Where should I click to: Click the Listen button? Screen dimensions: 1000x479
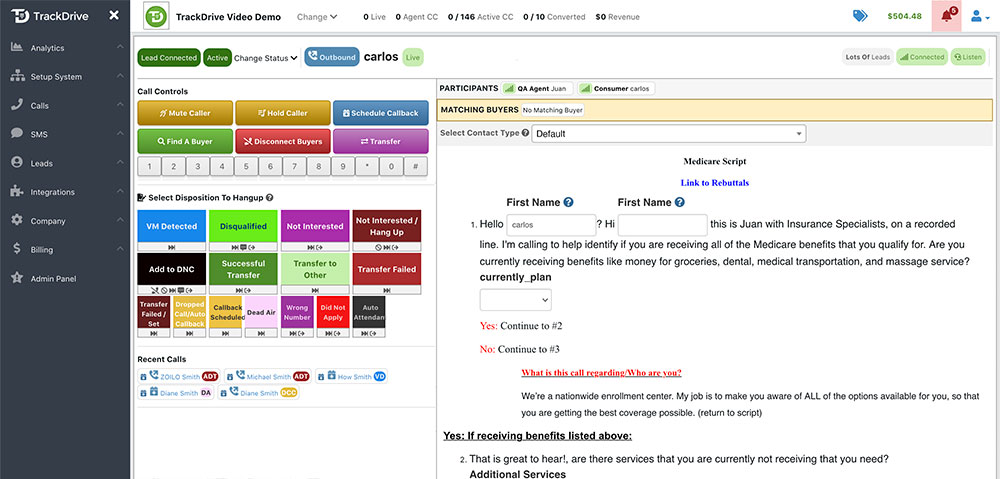pyautogui.click(x=967, y=57)
